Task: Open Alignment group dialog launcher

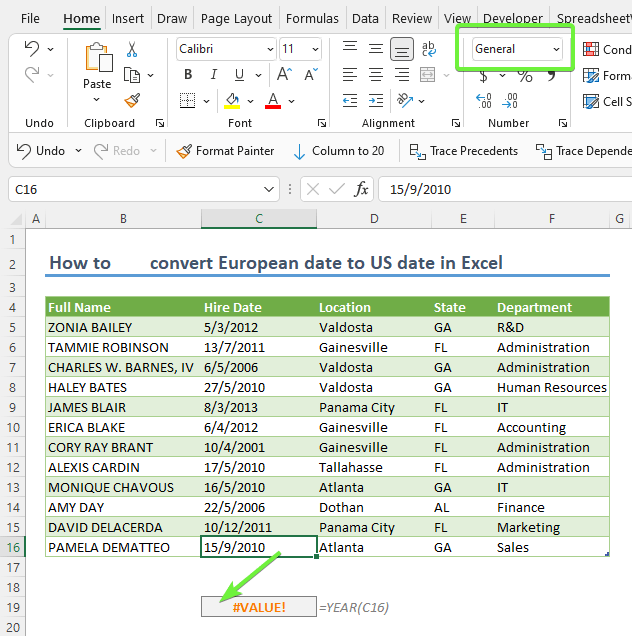Action: point(456,123)
